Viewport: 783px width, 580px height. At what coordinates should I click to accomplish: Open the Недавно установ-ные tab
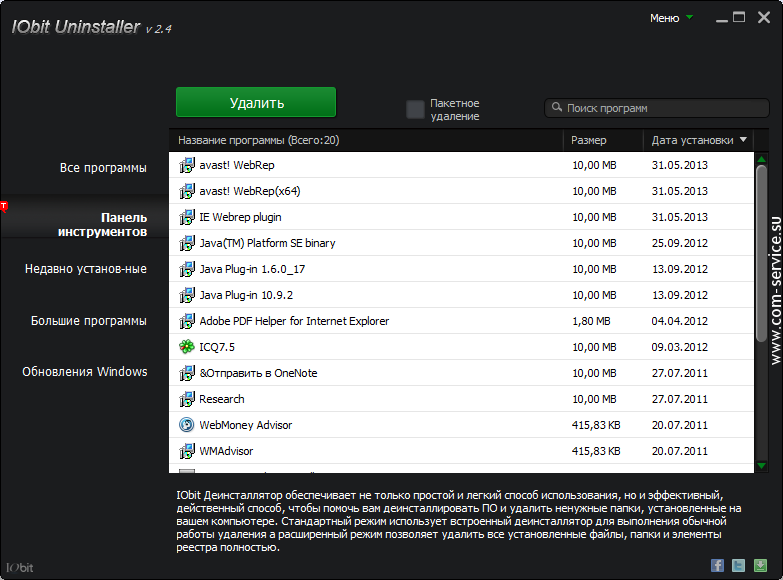coord(86,269)
